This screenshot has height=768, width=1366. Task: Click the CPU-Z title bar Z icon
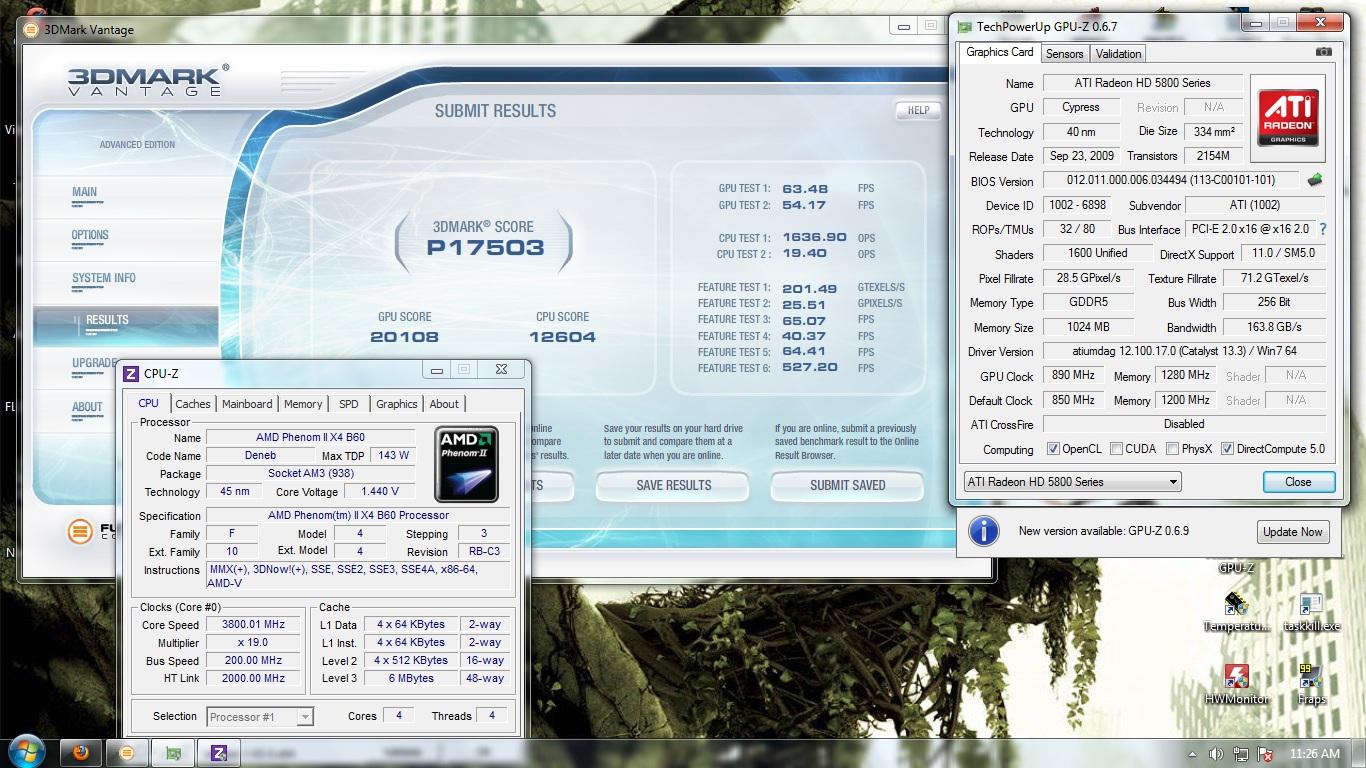point(130,373)
